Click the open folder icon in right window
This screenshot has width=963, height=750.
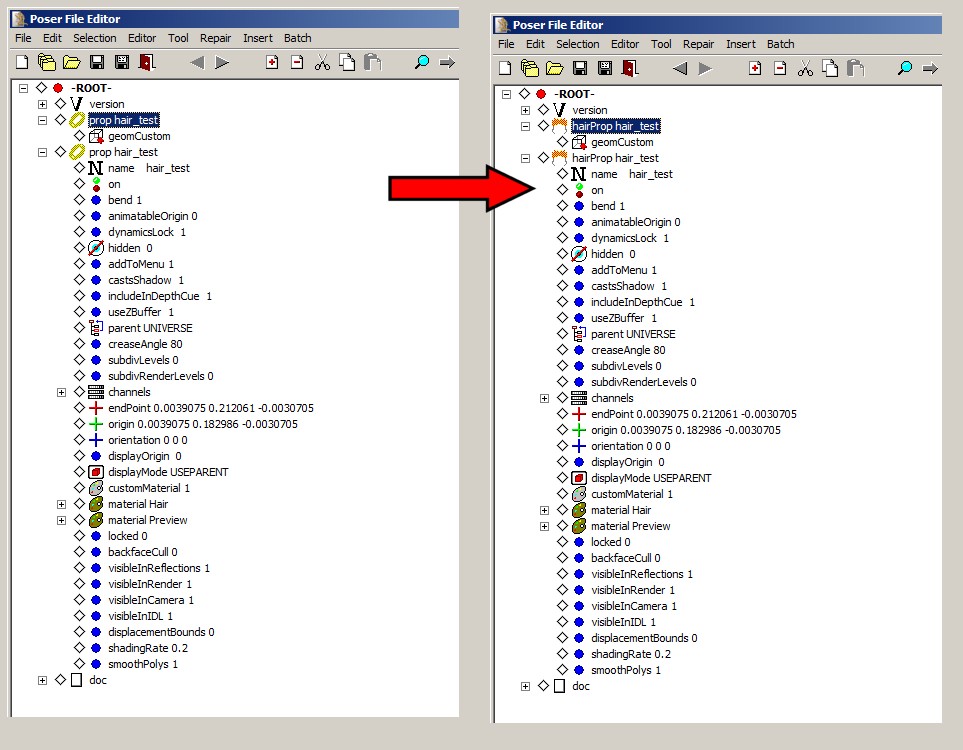[555, 68]
